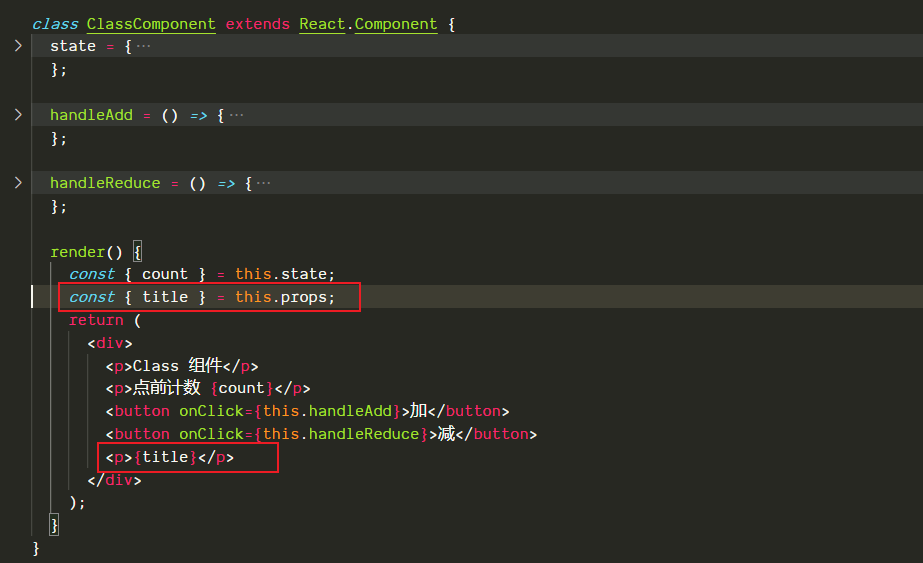Click the 'Class 组件' paragraph text
Screen dimensions: 923x563
coord(177,366)
